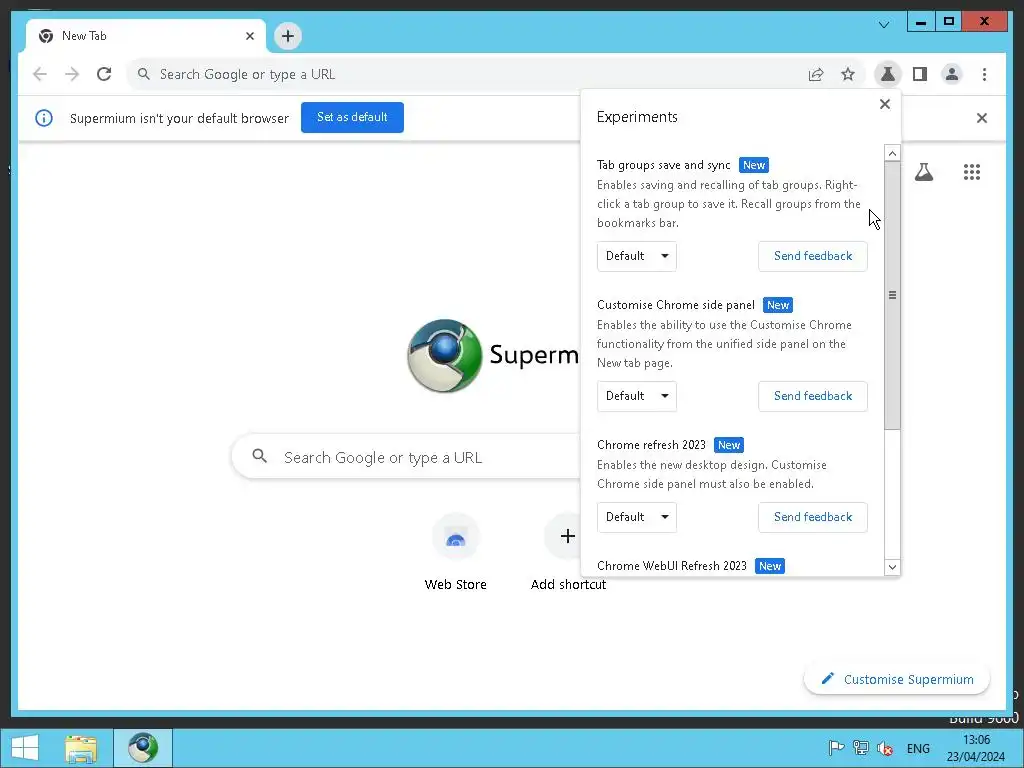
Task: Toggle the side panel icon
Action: click(920, 74)
